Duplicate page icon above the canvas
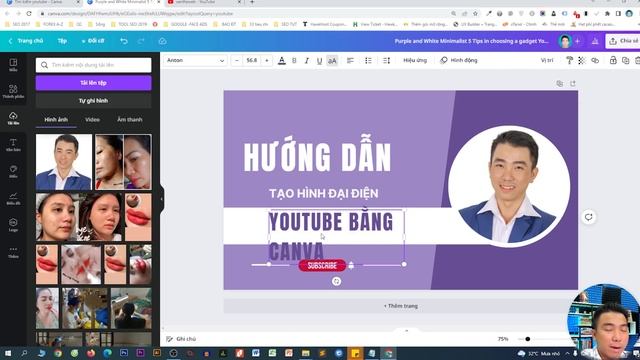The width and height of the screenshot is (640, 360). 560,83
